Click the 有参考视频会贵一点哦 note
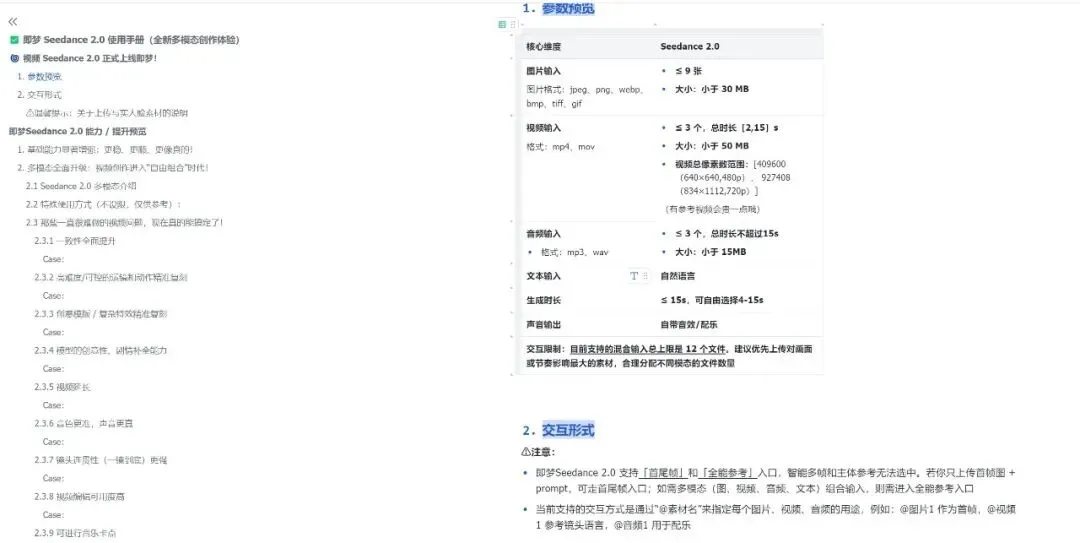The image size is (1080, 543). click(712, 209)
